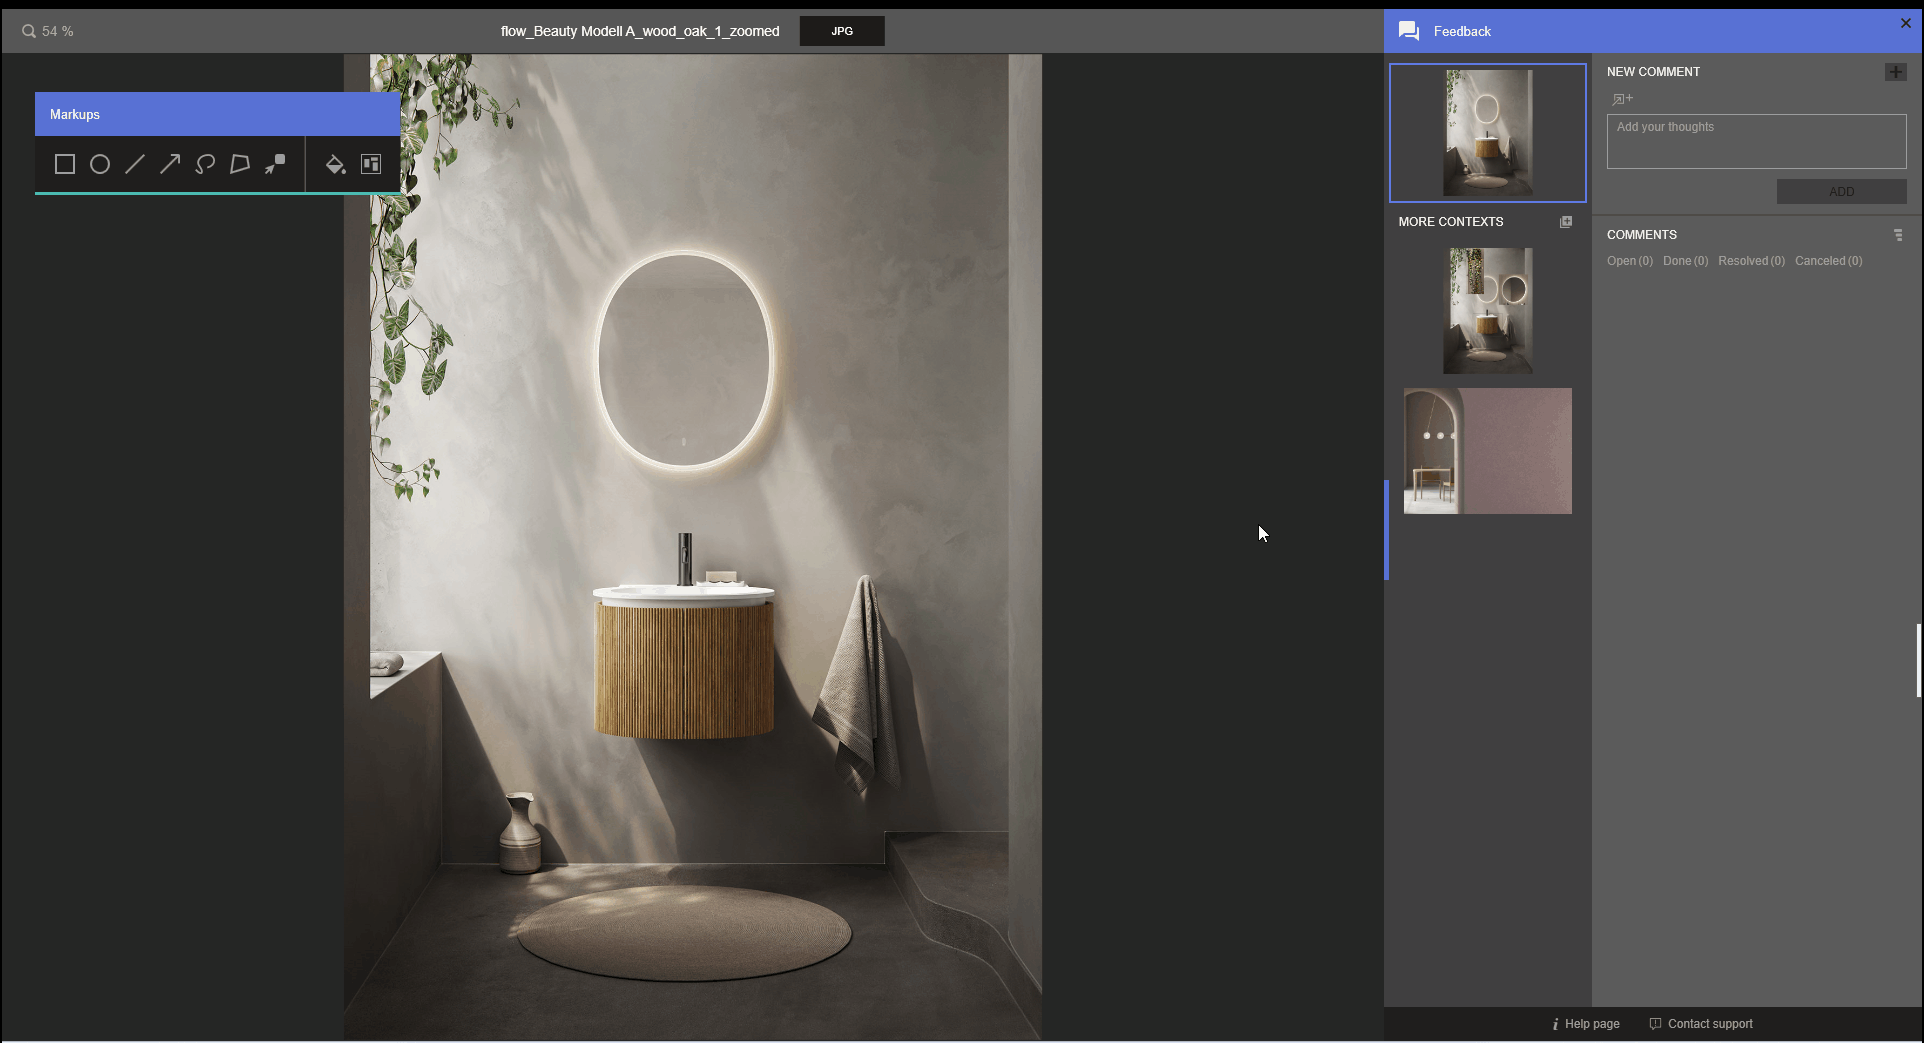Click the JPG format badge
Viewport: 1924px width, 1043px height.
[842, 31]
